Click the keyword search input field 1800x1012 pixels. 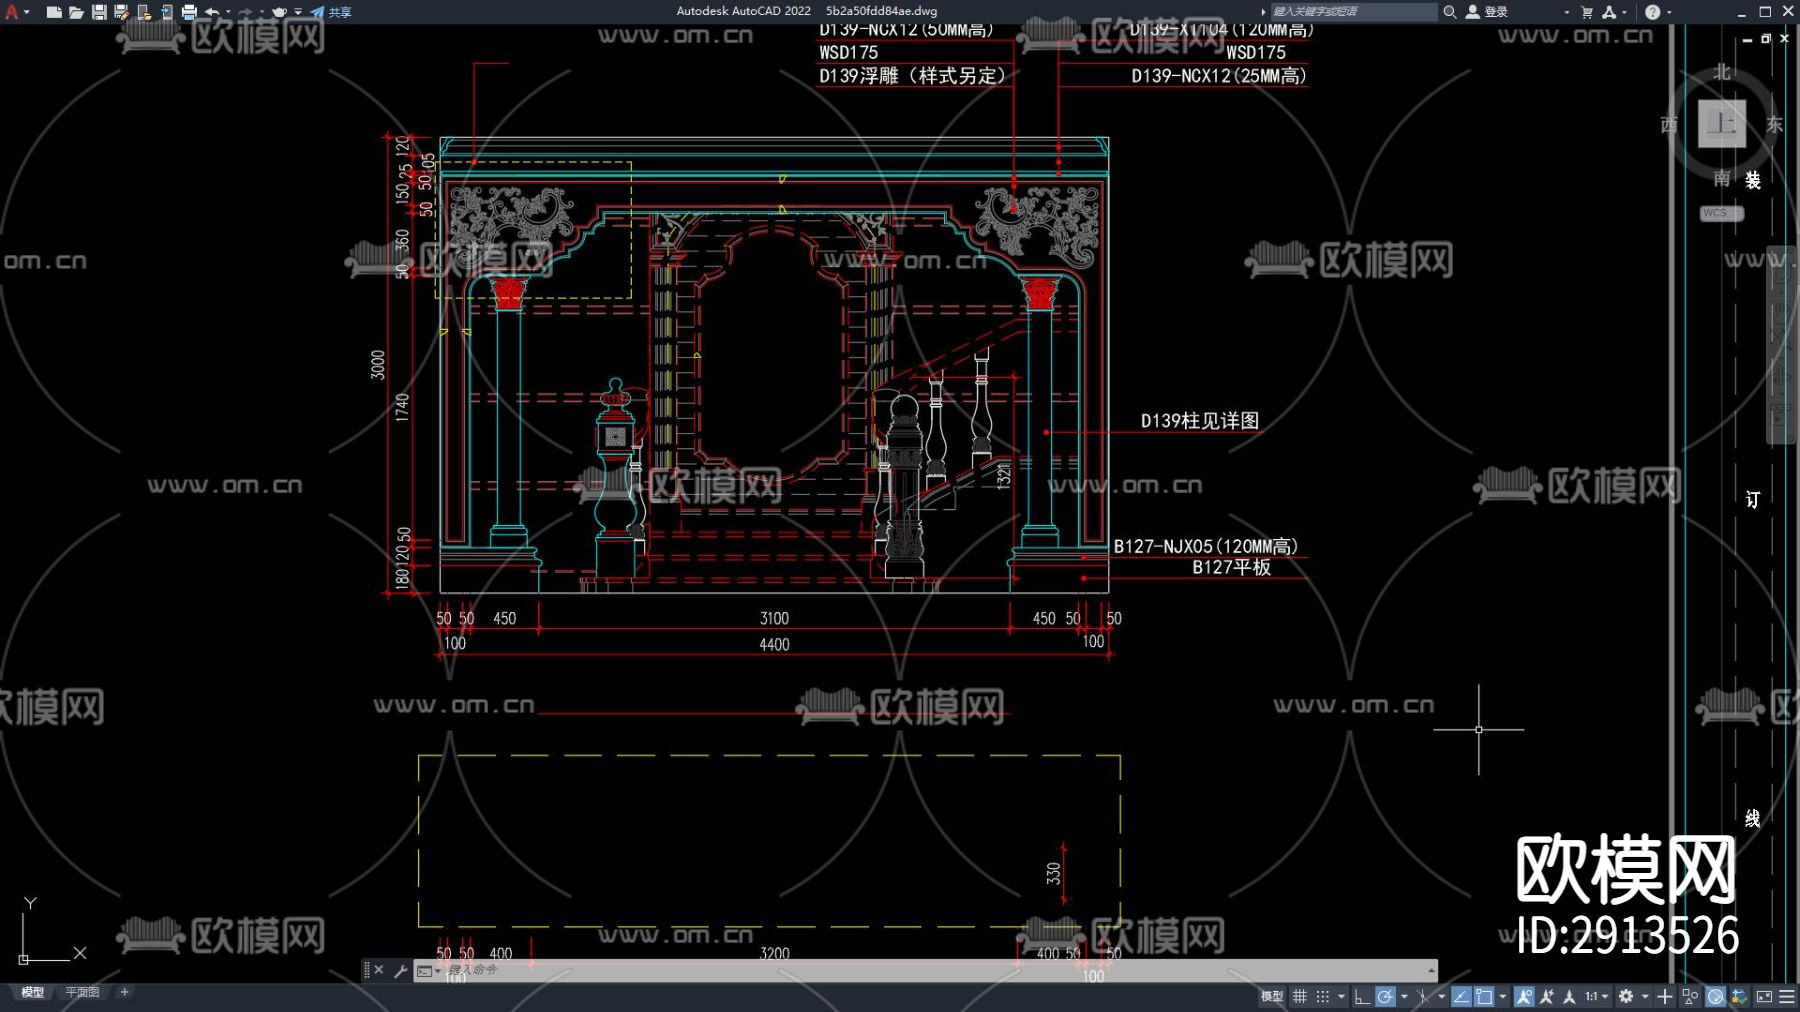pos(1351,12)
